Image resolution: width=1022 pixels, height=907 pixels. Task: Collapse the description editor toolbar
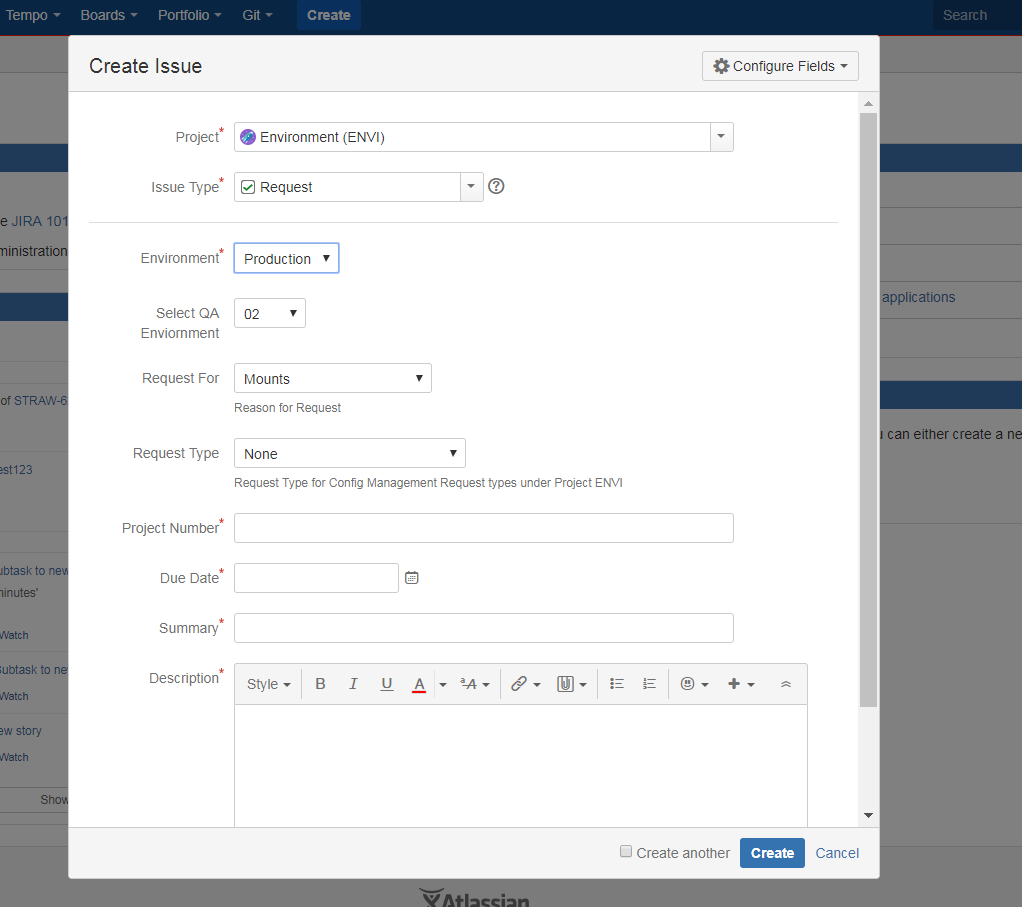click(786, 684)
